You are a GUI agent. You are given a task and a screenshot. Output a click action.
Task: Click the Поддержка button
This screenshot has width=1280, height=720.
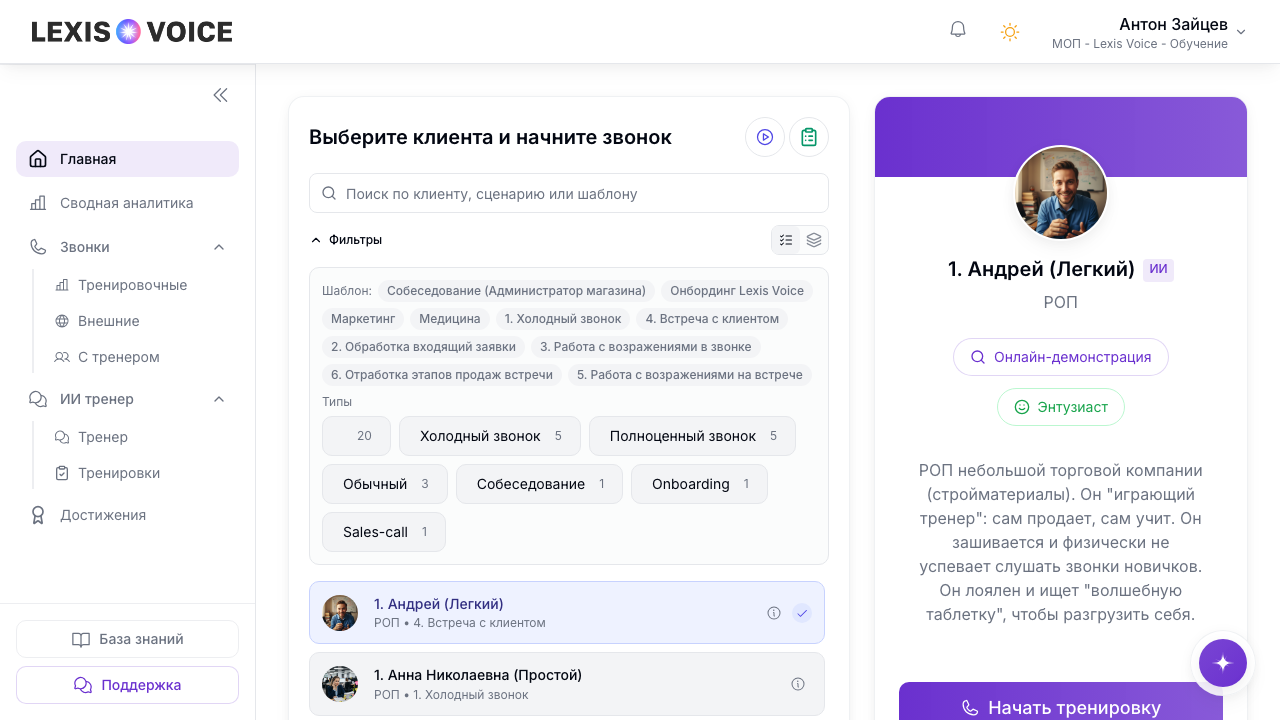coord(127,685)
